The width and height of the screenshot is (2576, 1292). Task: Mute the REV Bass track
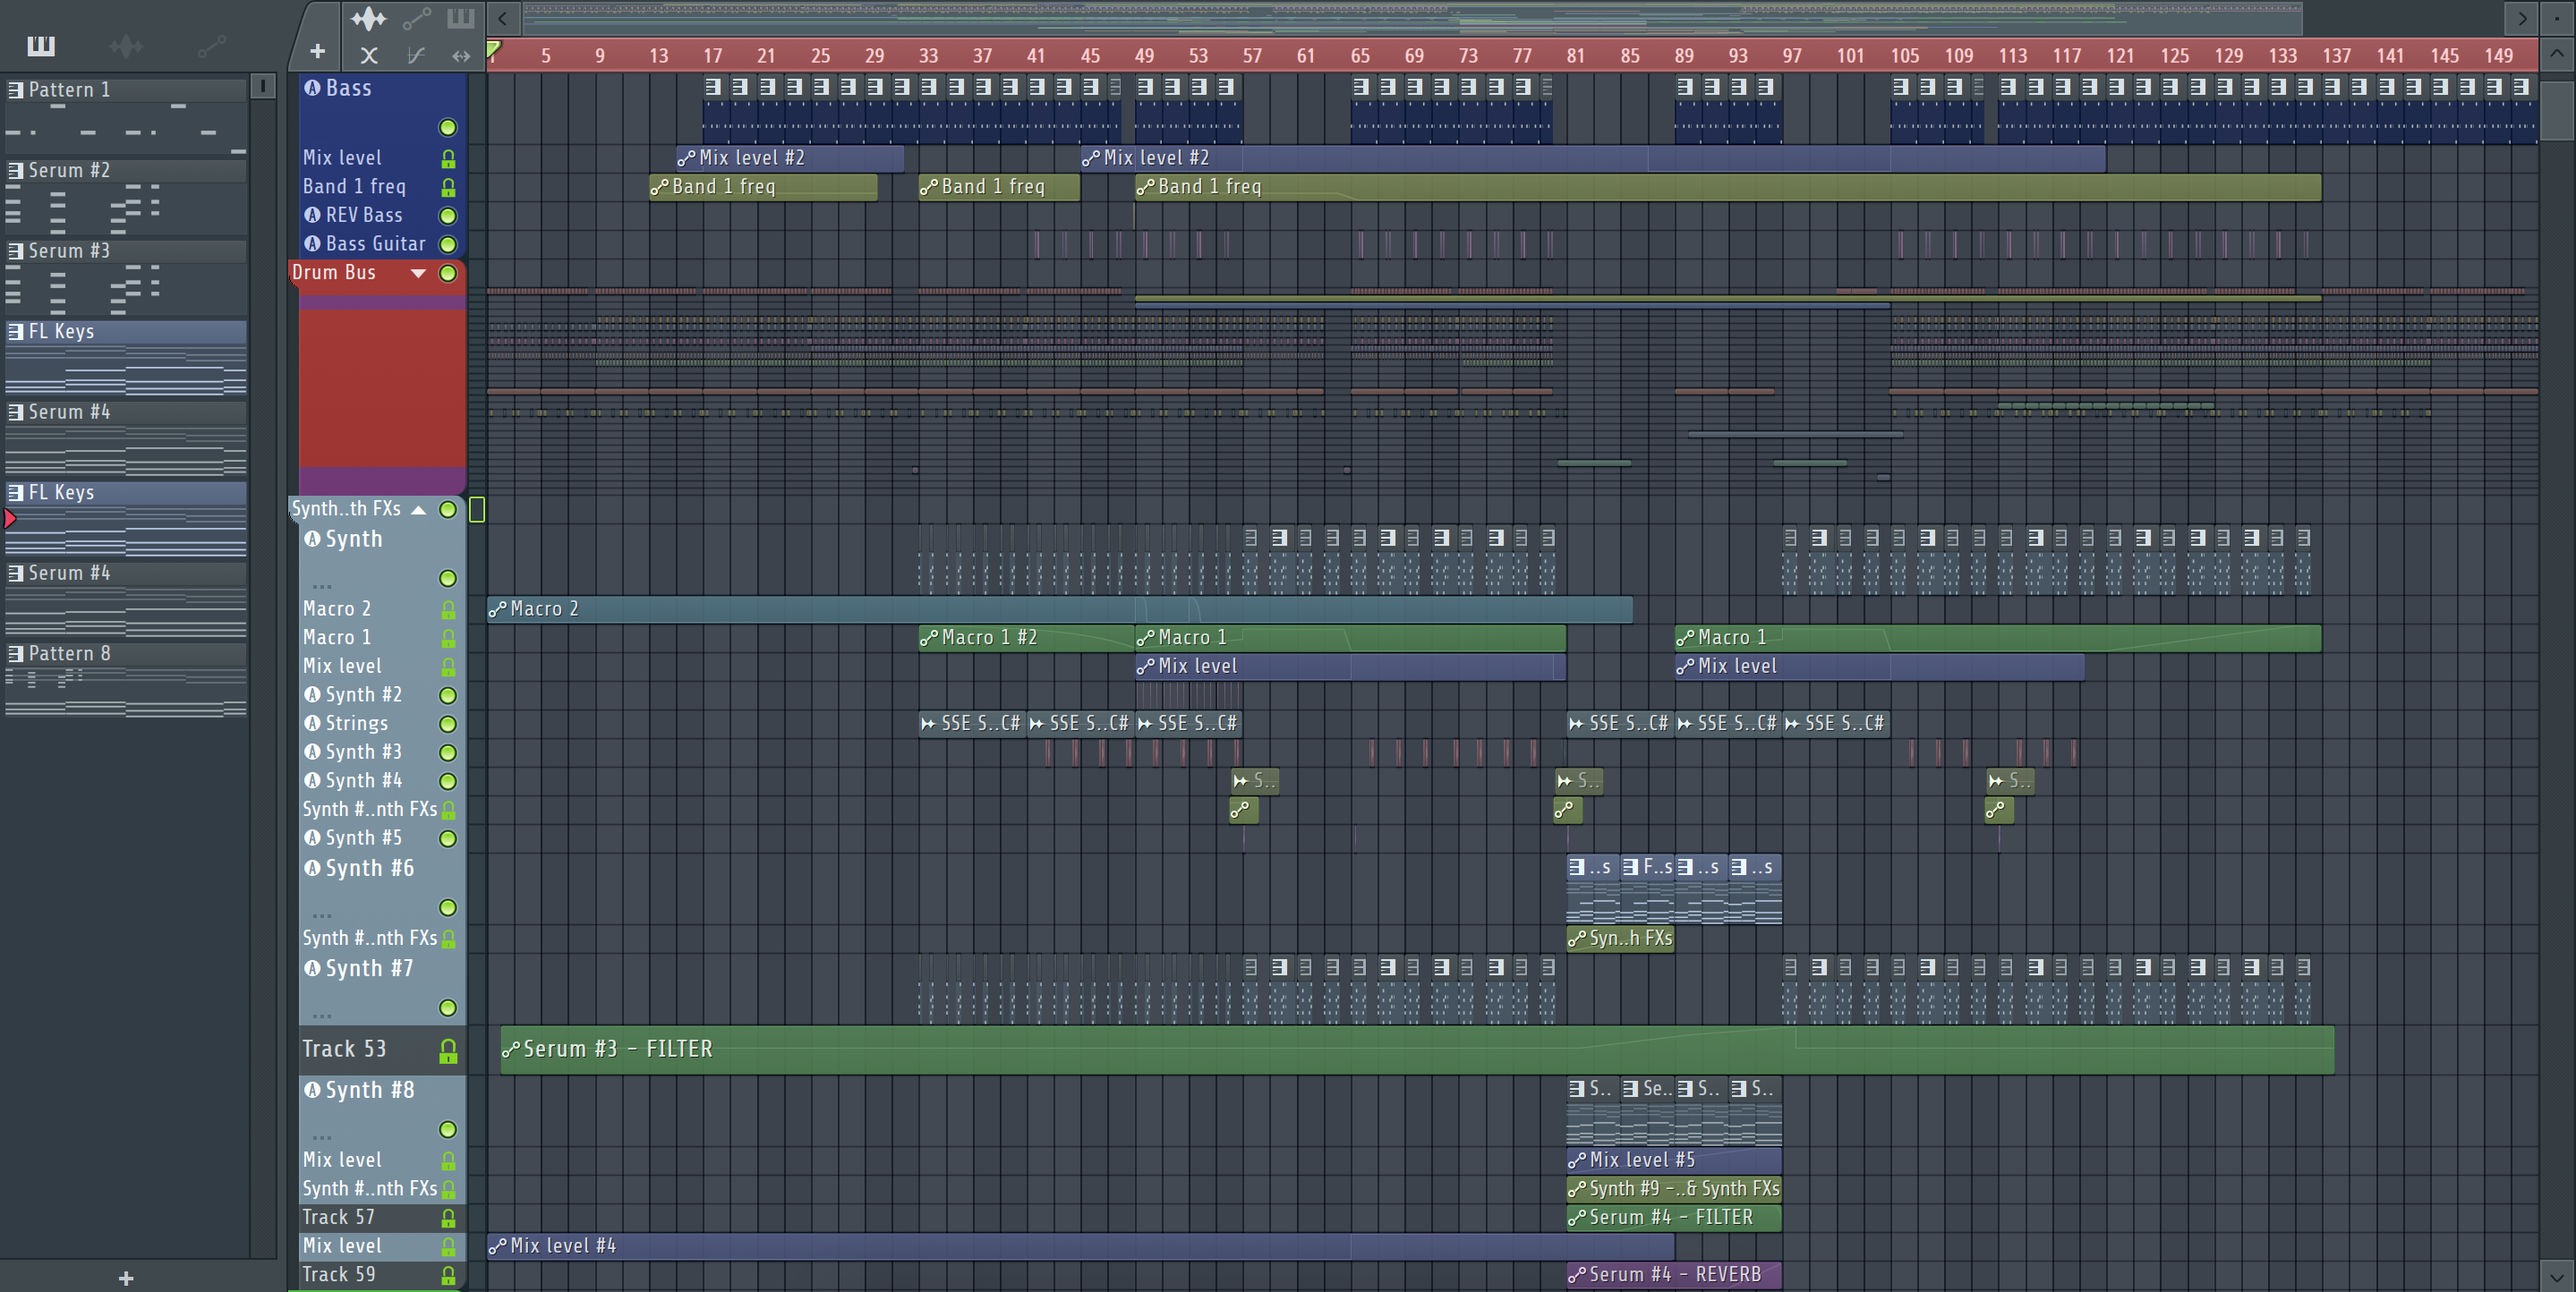tap(448, 216)
